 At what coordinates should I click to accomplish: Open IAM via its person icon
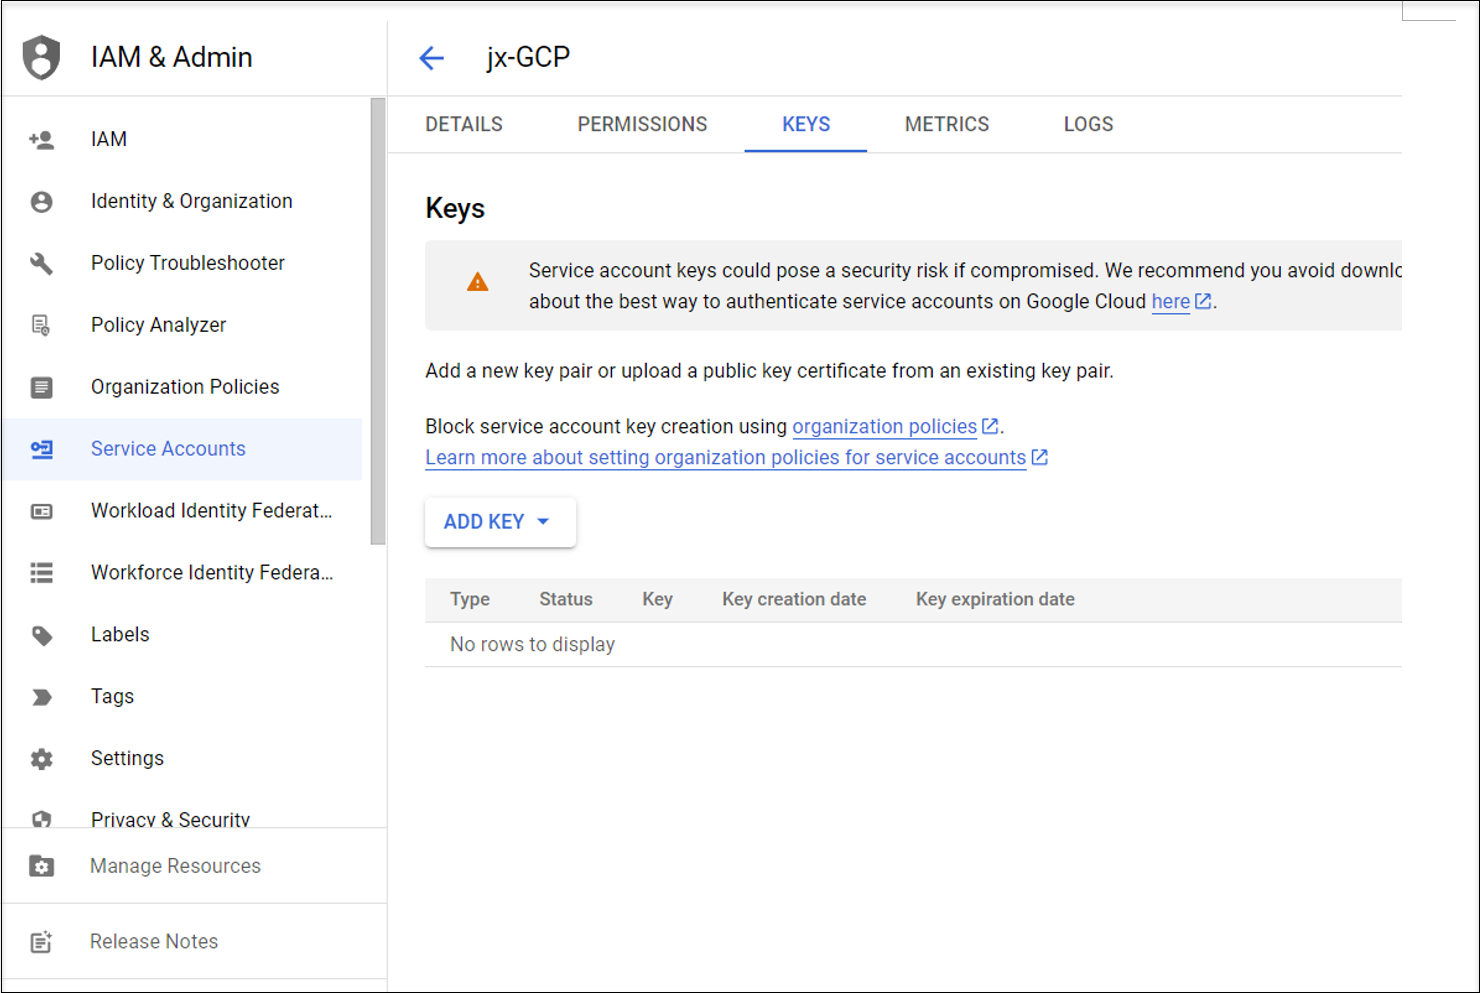click(41, 139)
